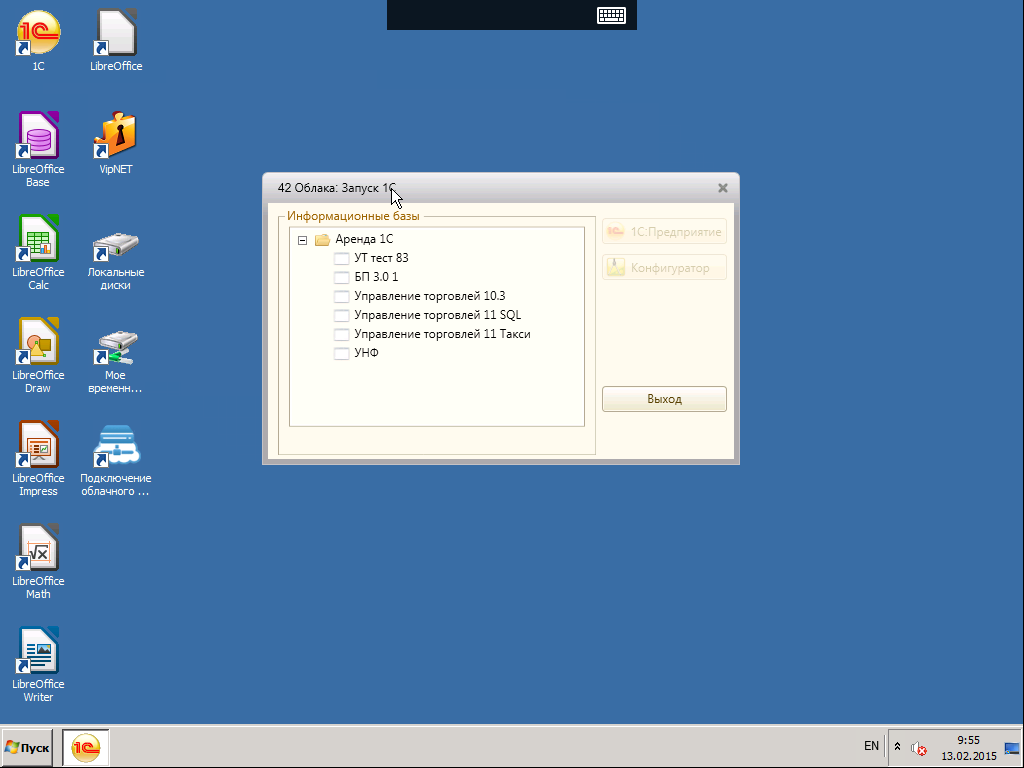Screen dimensions: 1024x768
Task: Tick Управление торговлей 10.3 checkbox
Action: coord(342,296)
